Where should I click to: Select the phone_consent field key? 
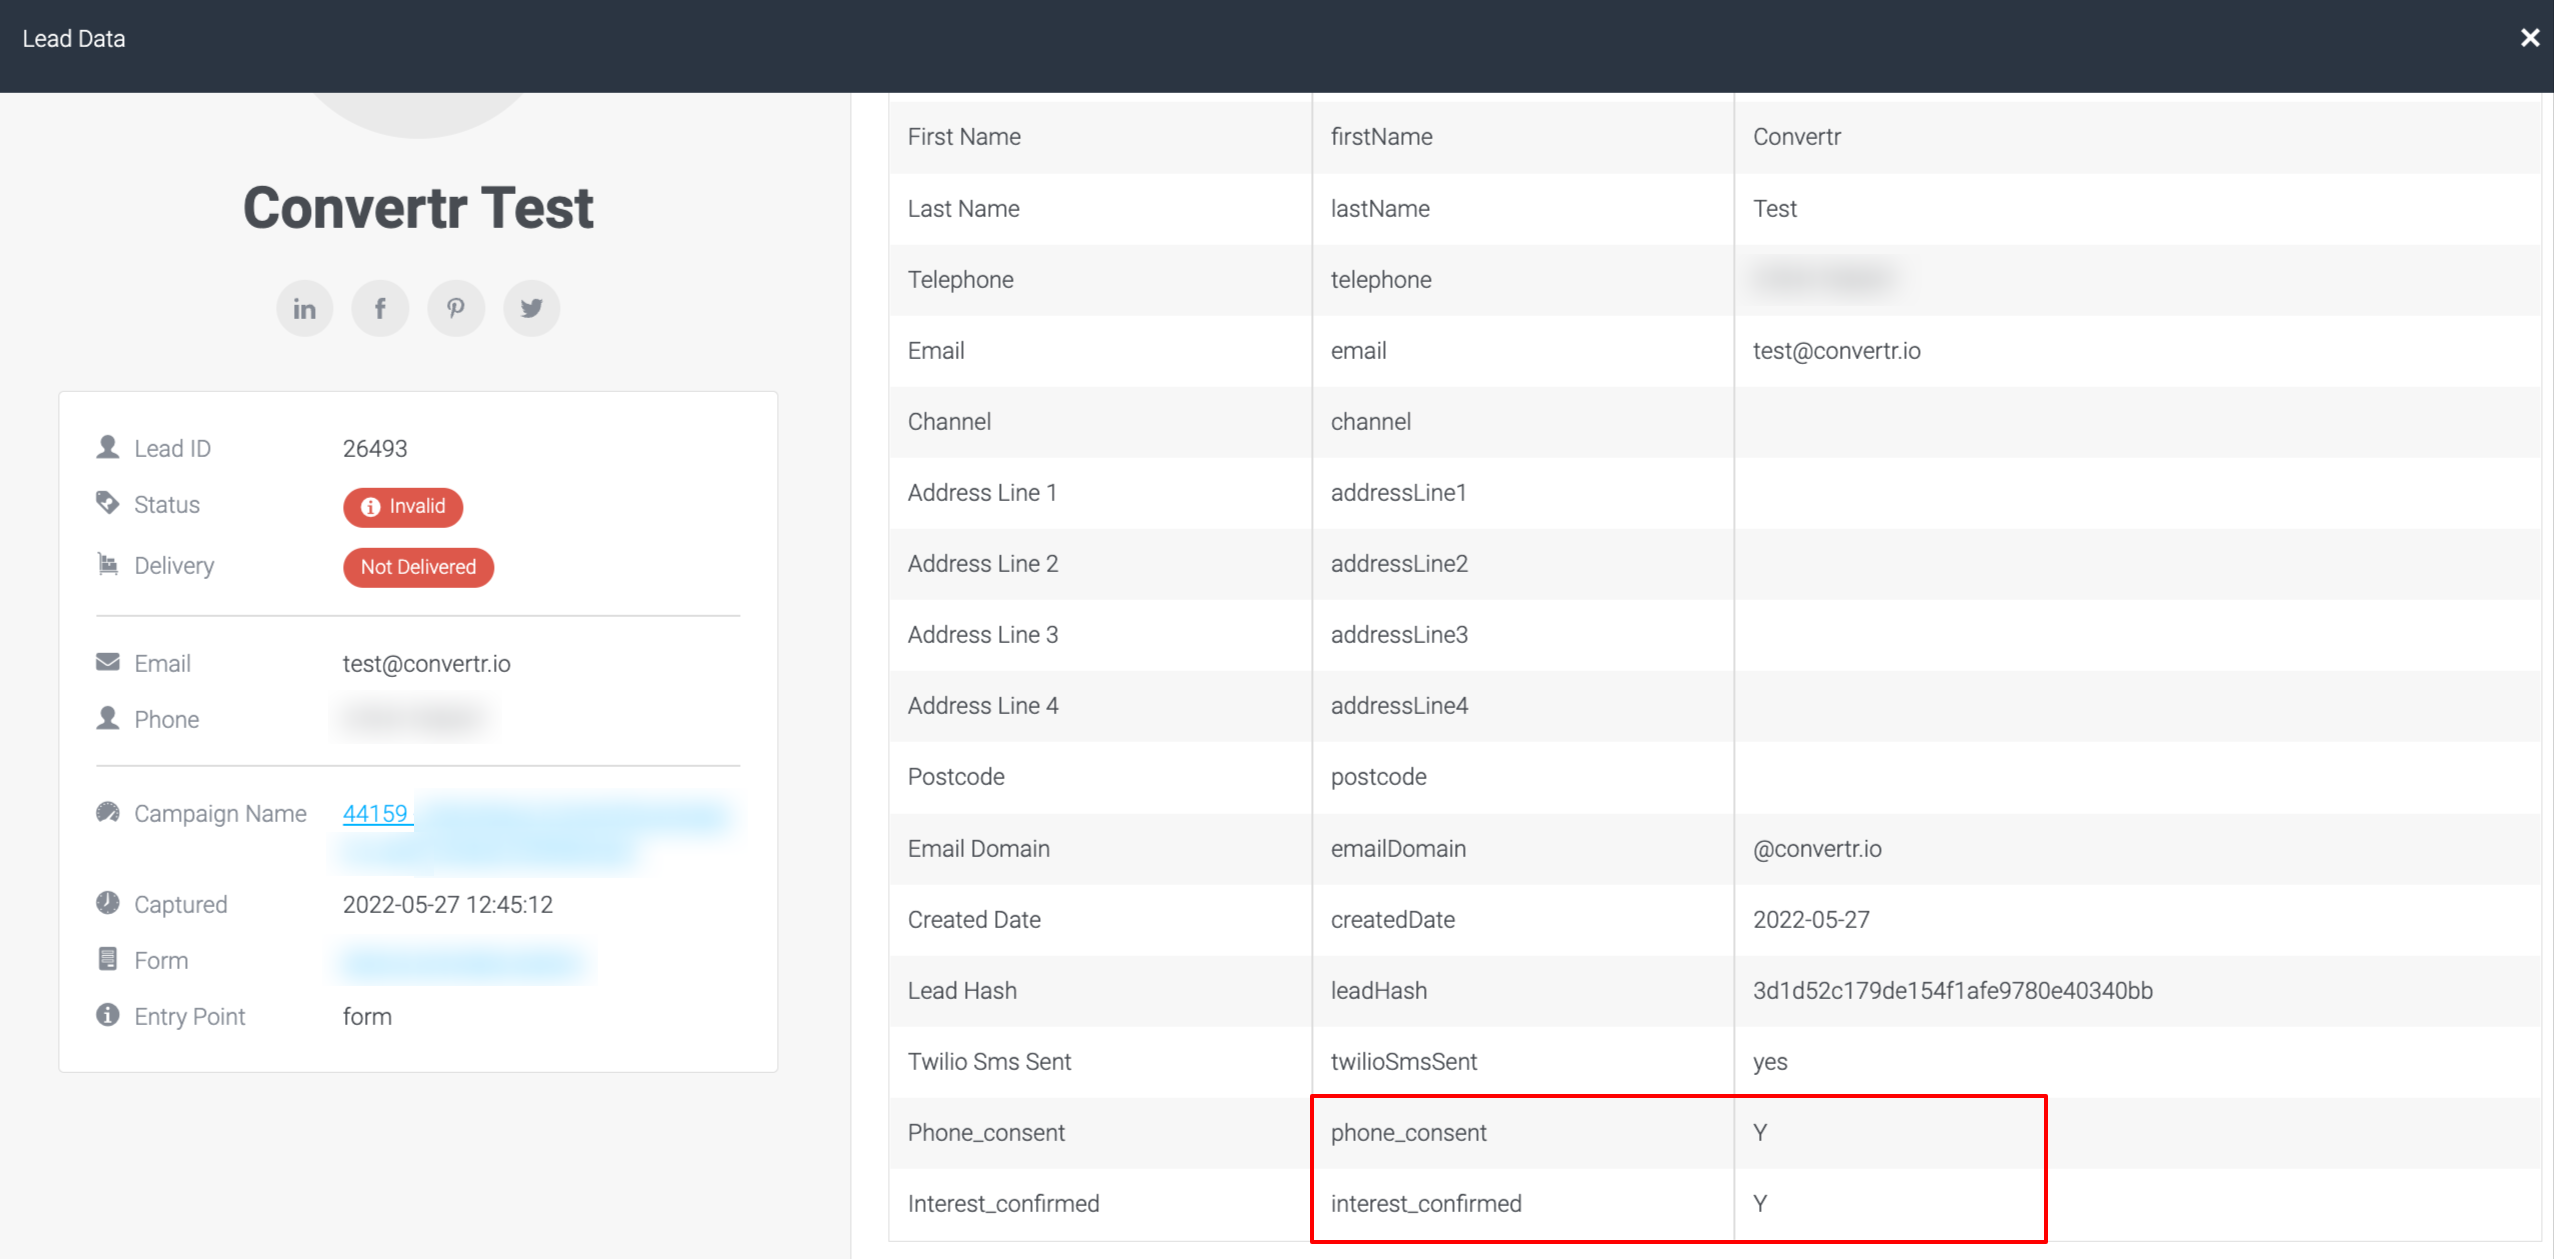pyautogui.click(x=1408, y=1134)
